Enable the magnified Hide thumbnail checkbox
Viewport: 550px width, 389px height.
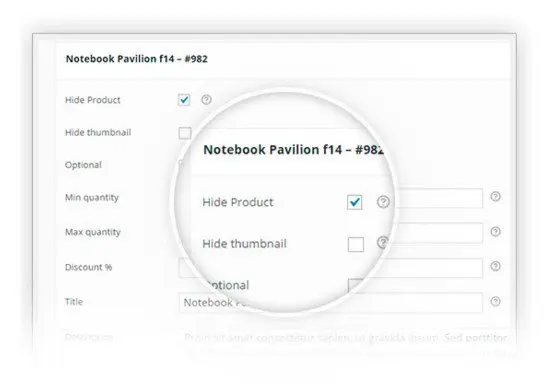[356, 244]
